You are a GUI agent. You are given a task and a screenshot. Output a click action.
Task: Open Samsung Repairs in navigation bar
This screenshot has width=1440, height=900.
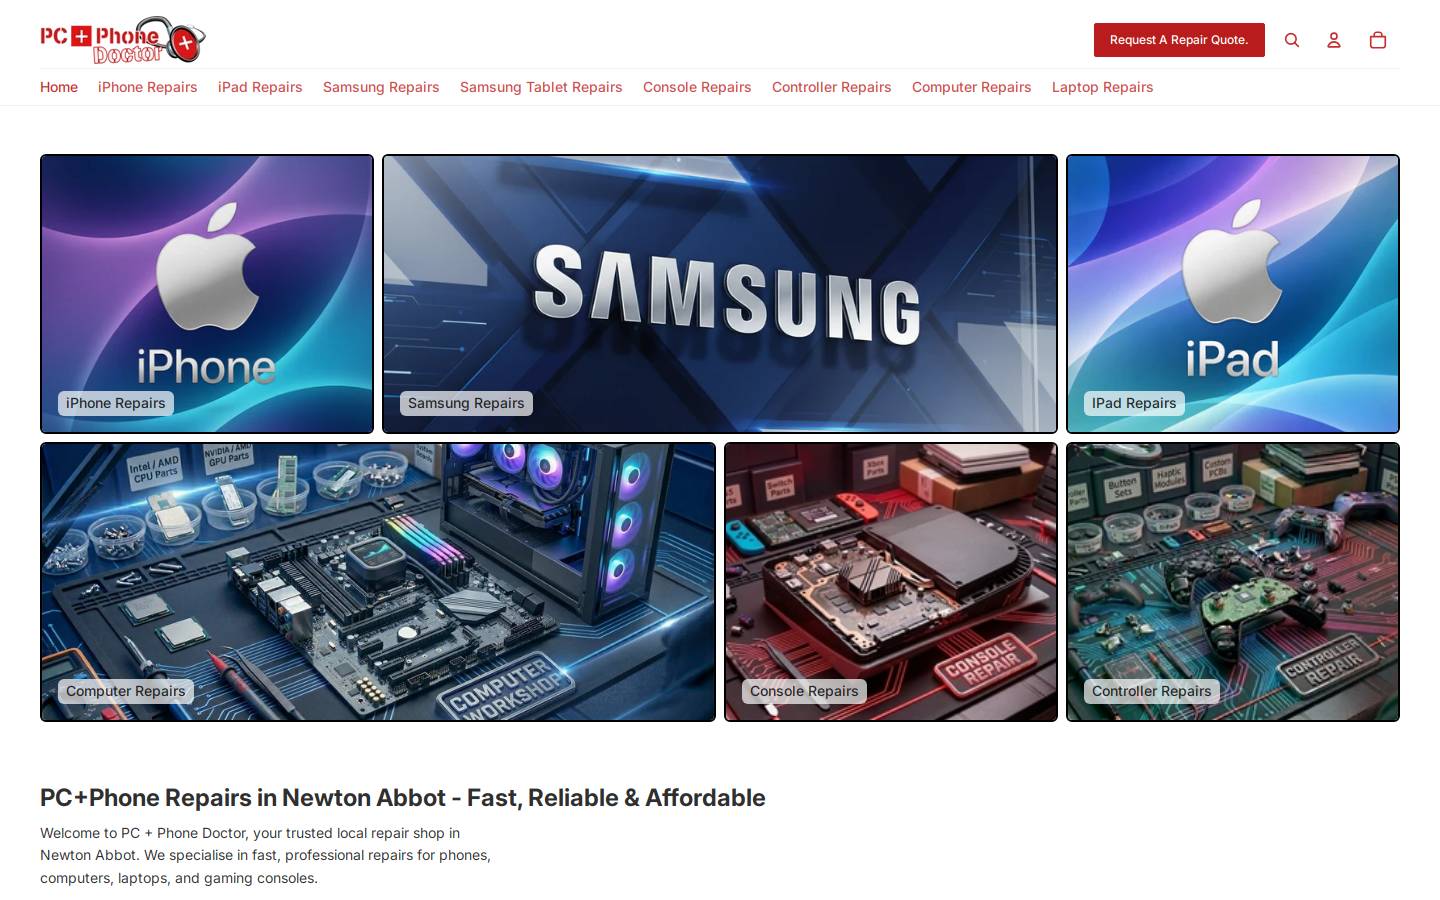coord(381,87)
